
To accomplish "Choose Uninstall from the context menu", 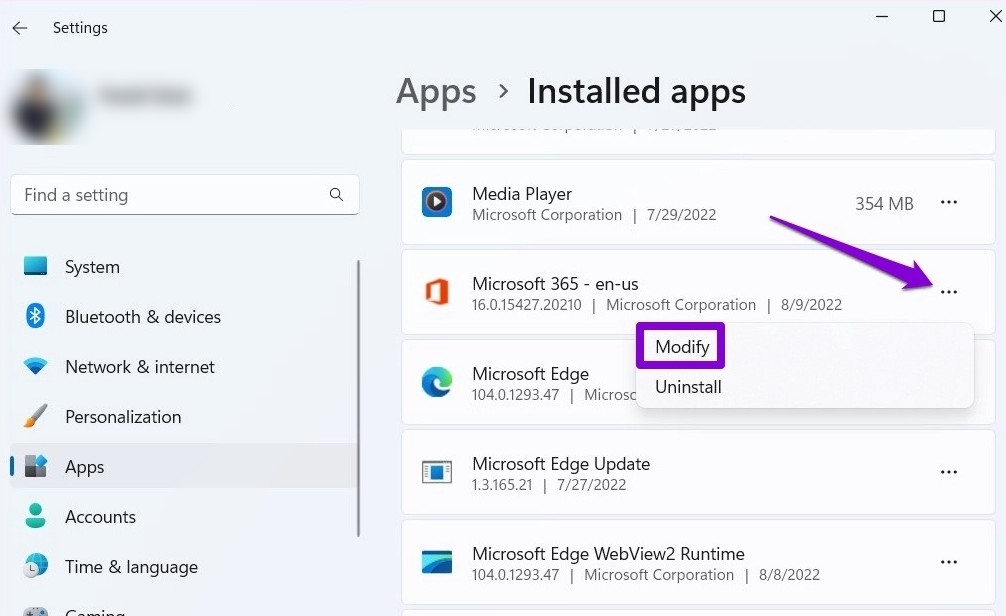I will pos(688,387).
